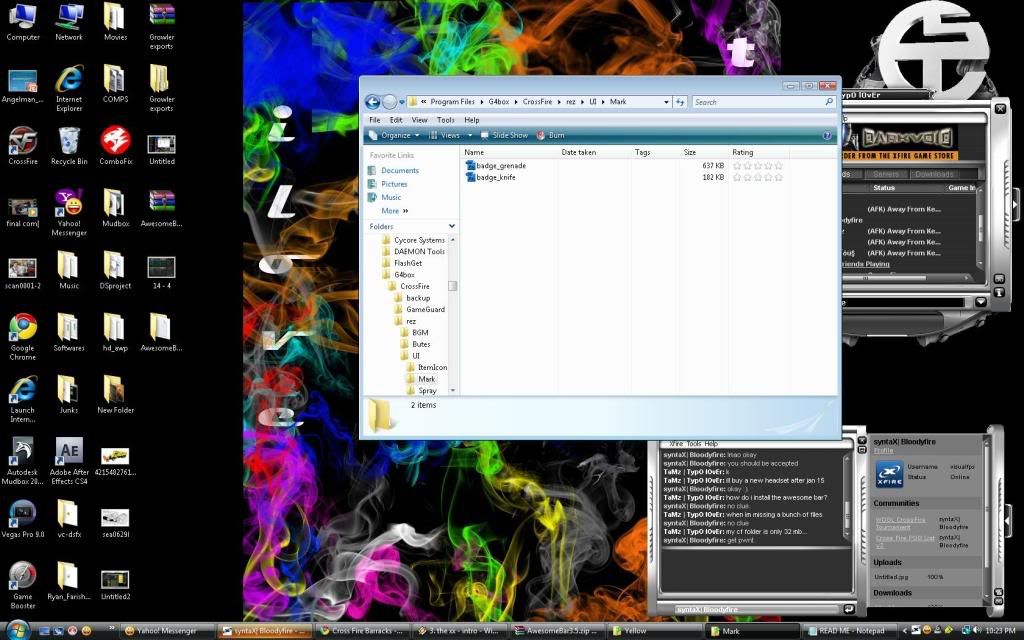
Task: Open the View menu in Explorer
Action: 419,120
